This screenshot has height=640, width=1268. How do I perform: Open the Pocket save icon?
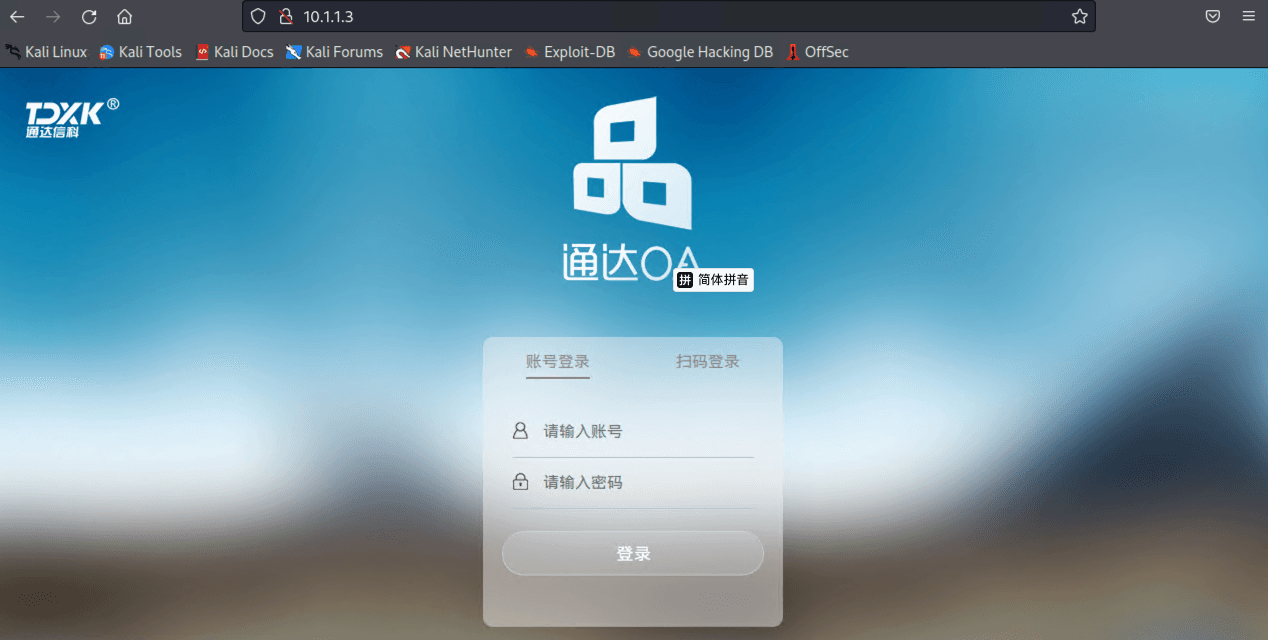point(1212,16)
